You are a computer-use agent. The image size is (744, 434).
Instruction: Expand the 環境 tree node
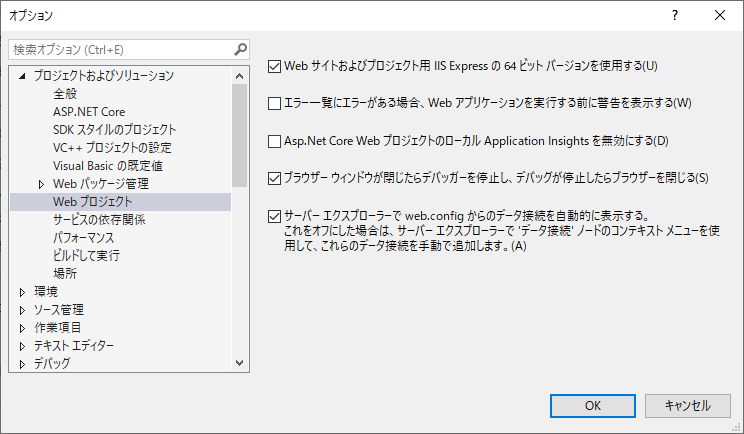click(22, 292)
